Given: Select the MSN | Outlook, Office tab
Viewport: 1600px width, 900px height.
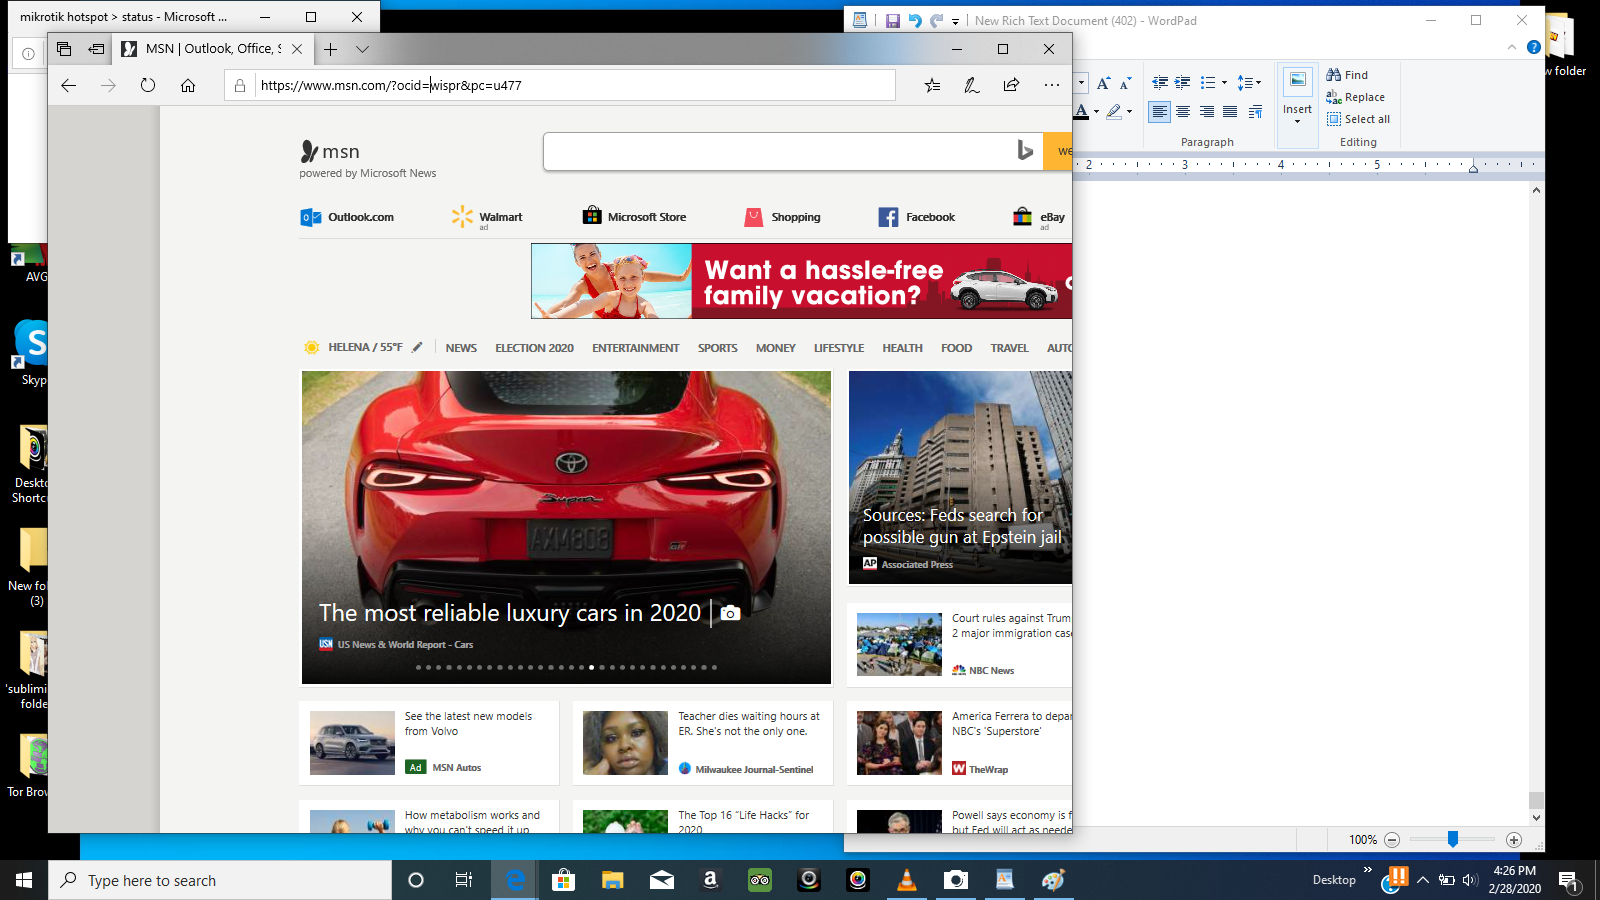Looking at the screenshot, I should click(213, 49).
